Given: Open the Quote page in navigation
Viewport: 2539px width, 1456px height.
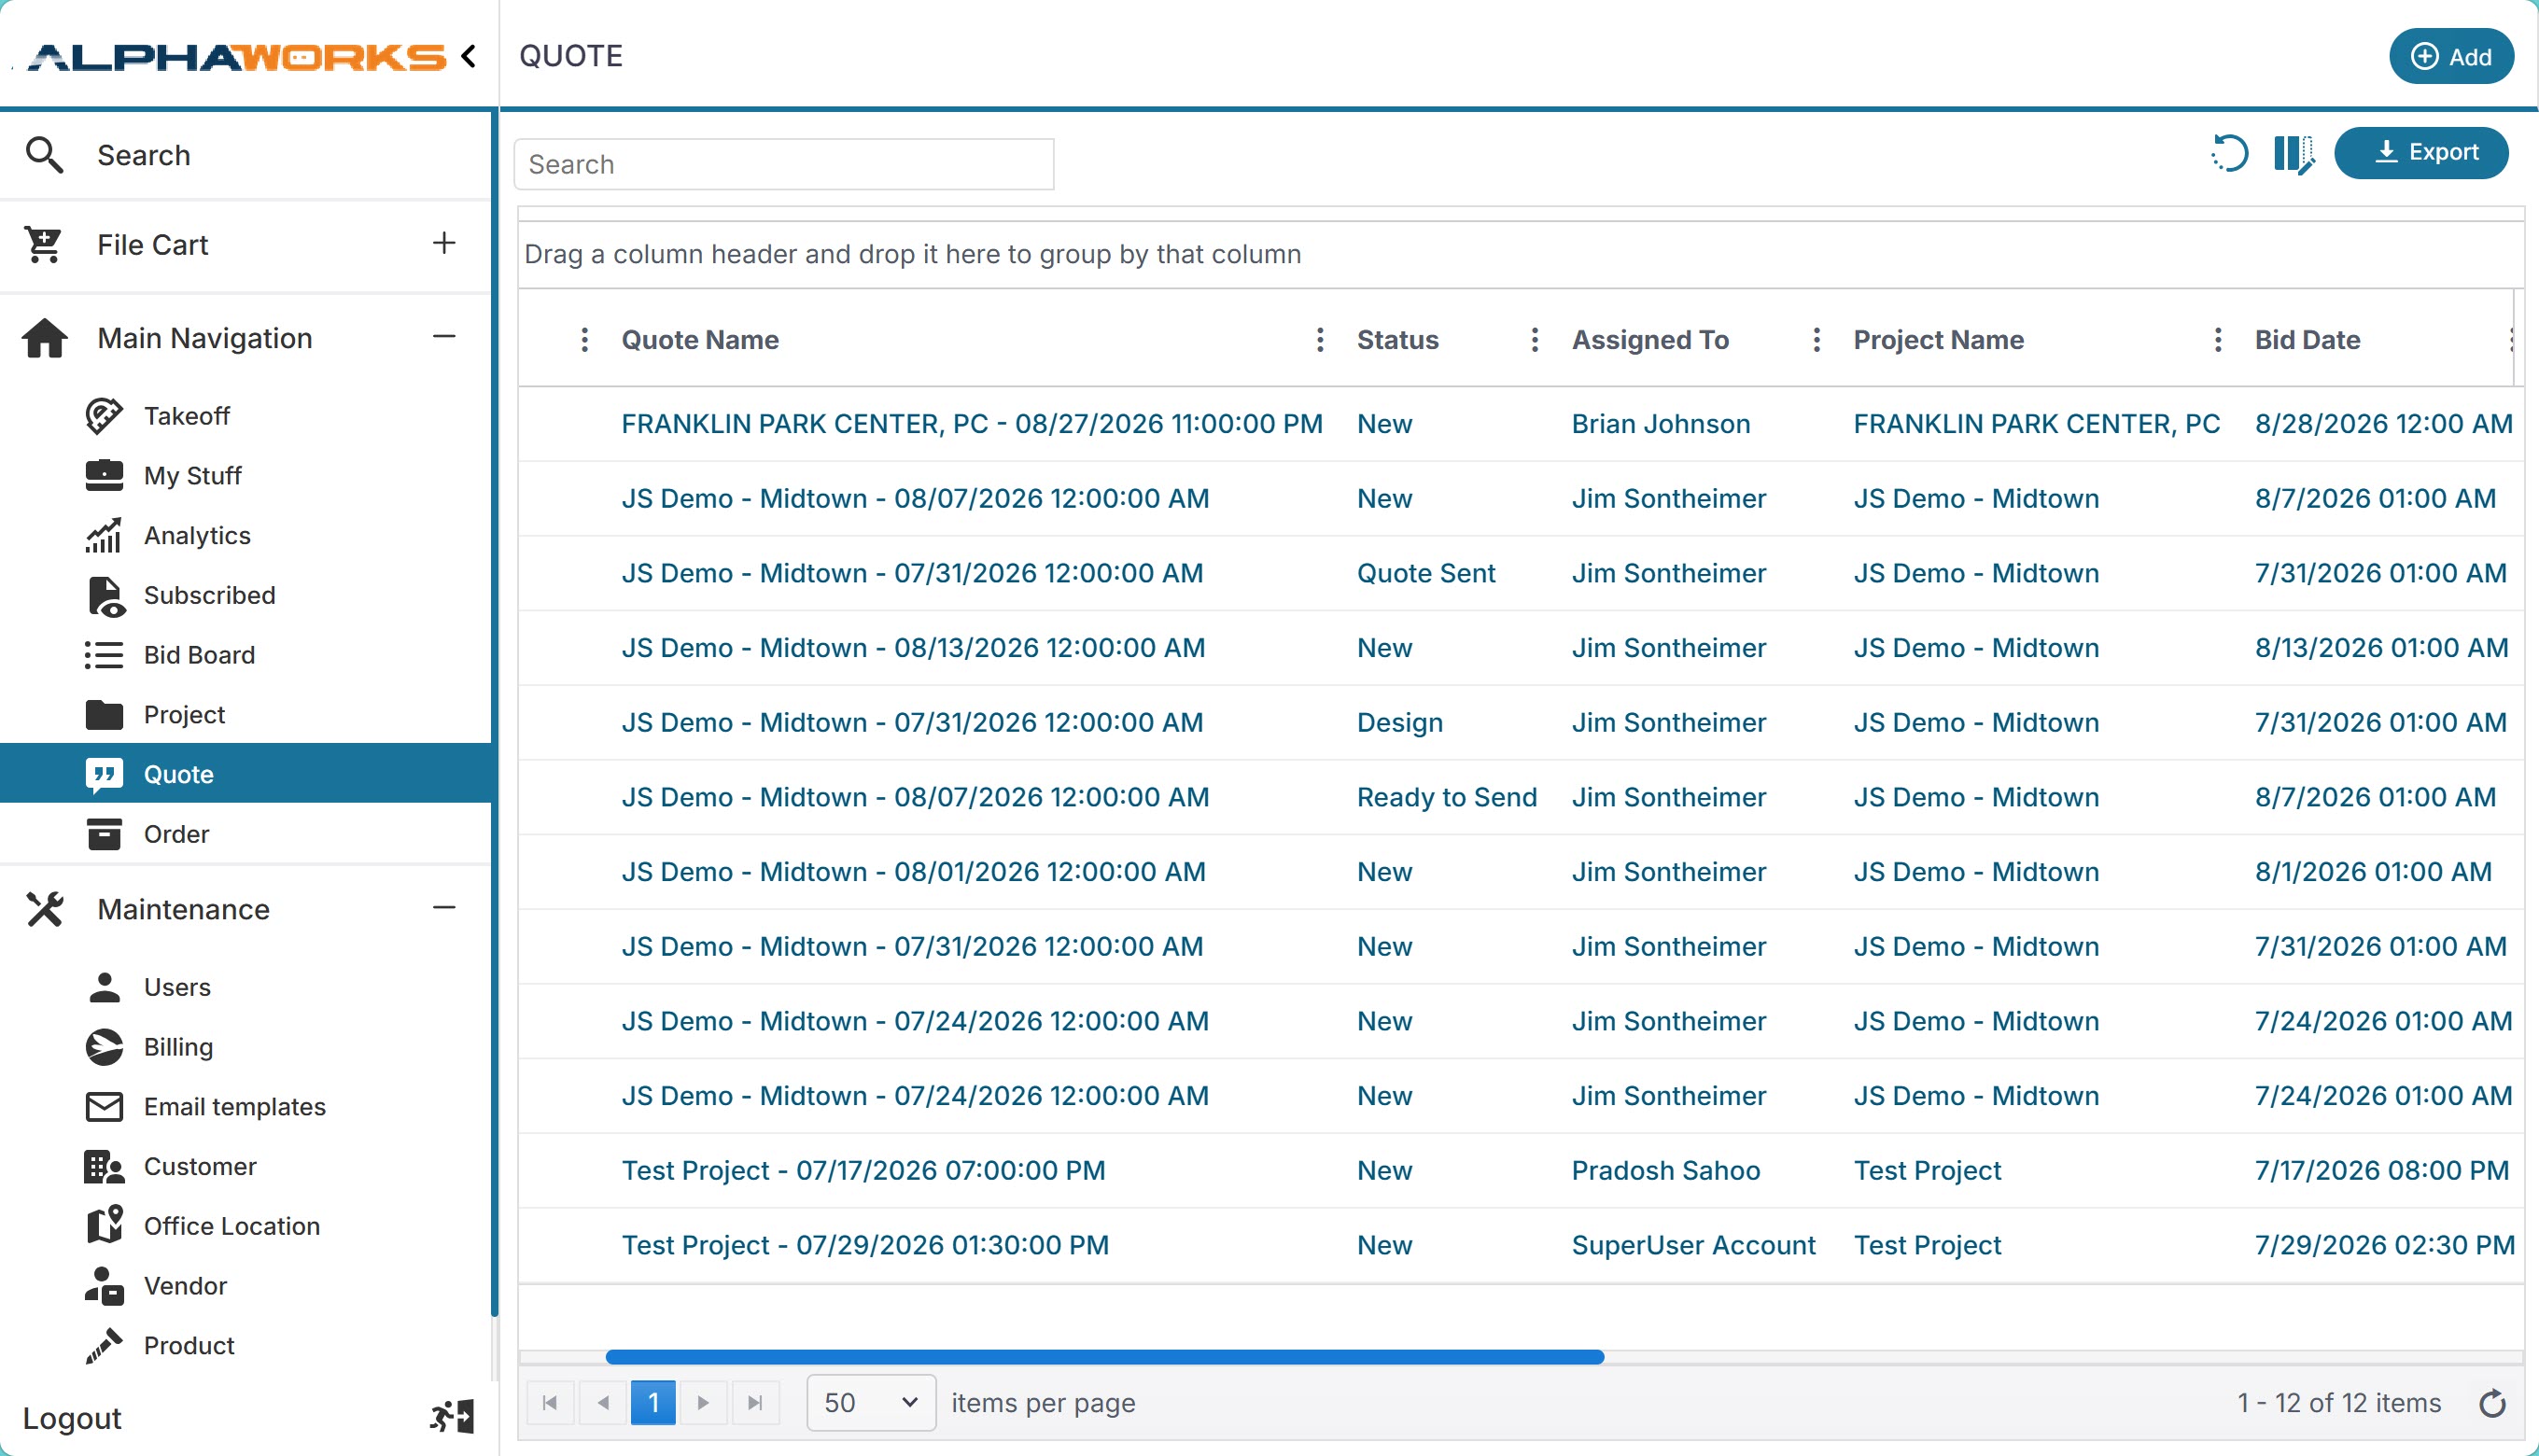Looking at the screenshot, I should point(246,773).
